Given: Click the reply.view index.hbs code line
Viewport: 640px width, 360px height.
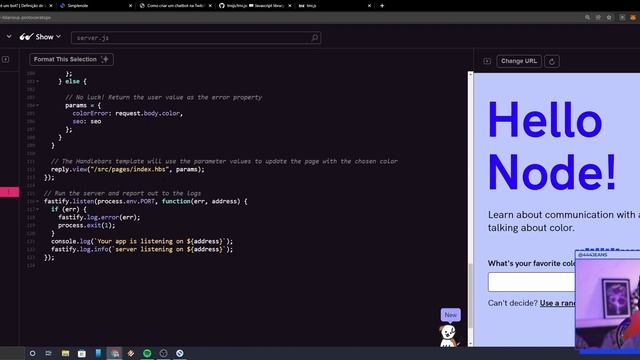Looking at the screenshot, I should point(127,169).
